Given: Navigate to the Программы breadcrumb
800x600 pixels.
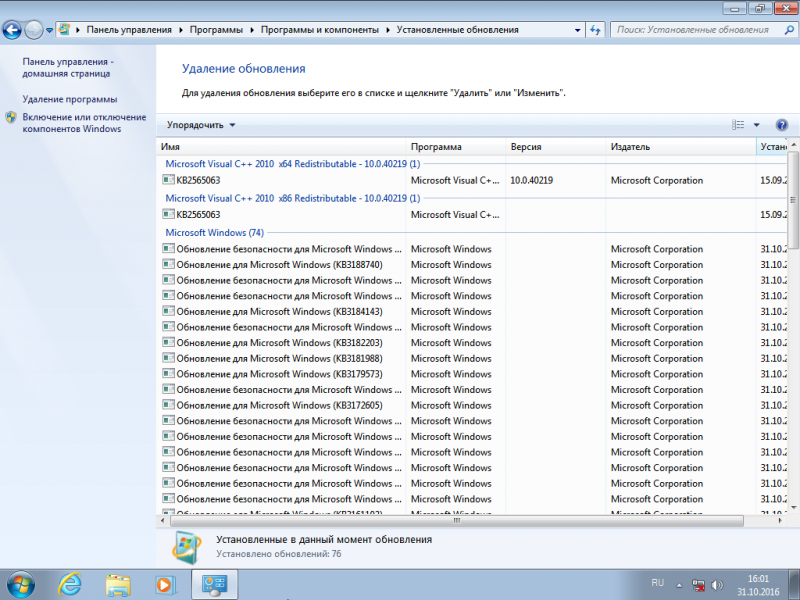Looking at the screenshot, I should click(x=216, y=30).
